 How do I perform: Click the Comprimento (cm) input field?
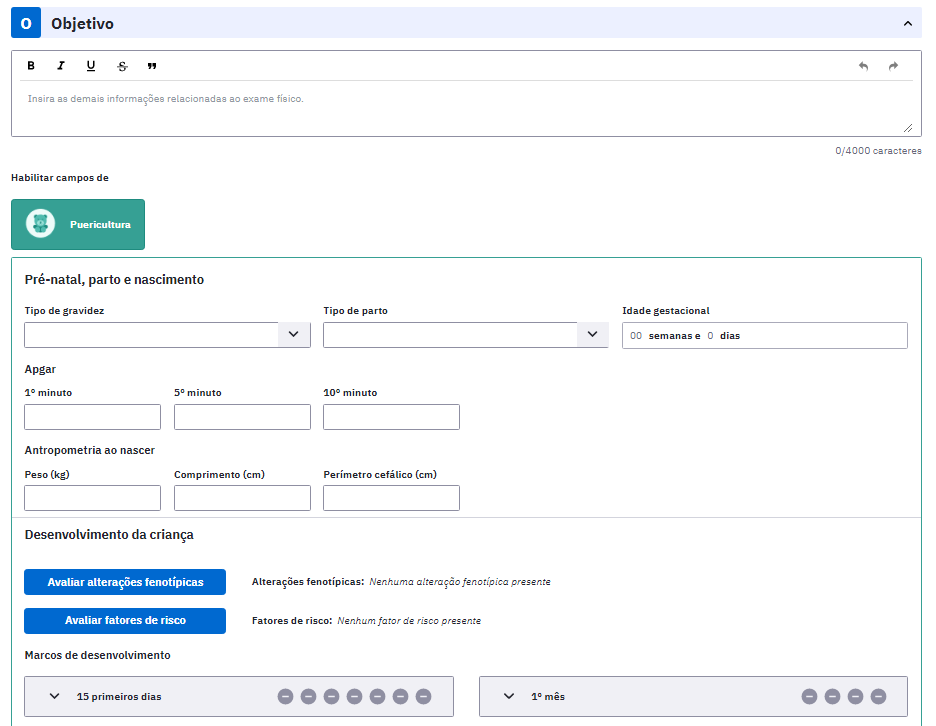tap(242, 498)
